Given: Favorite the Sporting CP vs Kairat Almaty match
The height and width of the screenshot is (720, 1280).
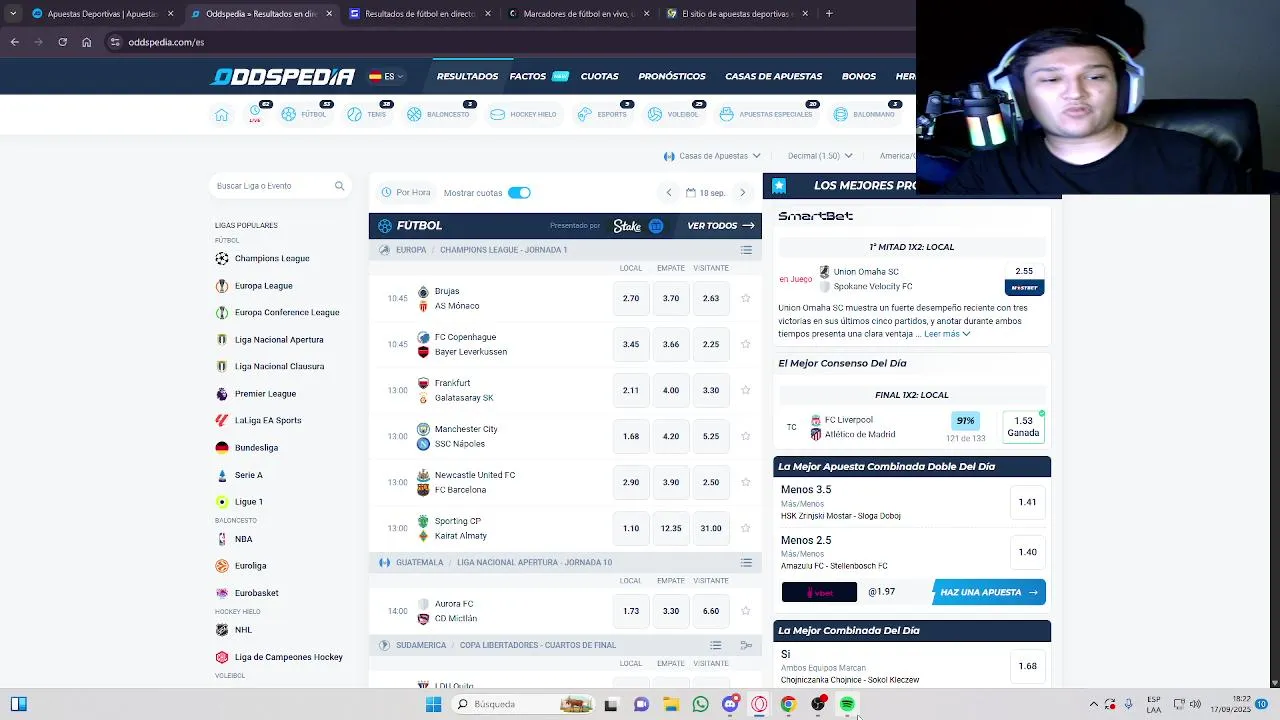Looking at the screenshot, I should [746, 528].
